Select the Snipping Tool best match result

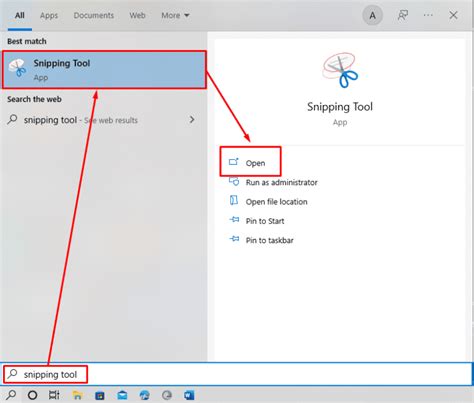104,70
